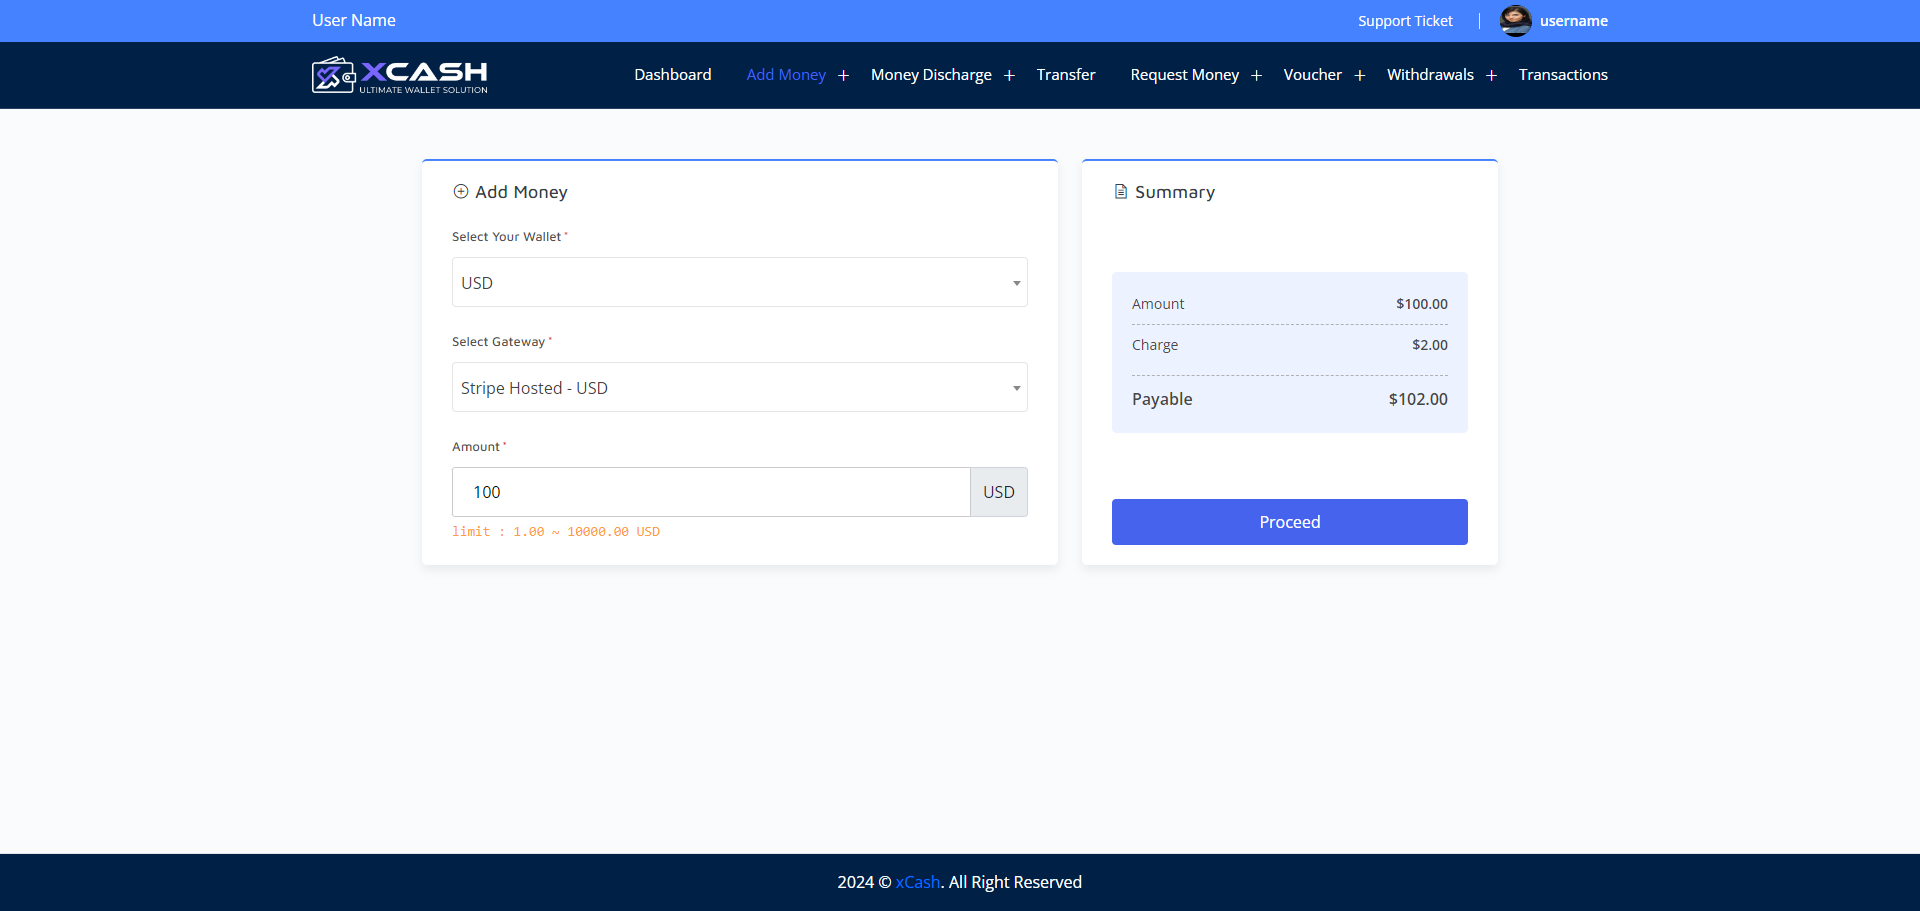The height and width of the screenshot is (911, 1920).
Task: Open the Transactions menu item
Action: click(x=1563, y=75)
